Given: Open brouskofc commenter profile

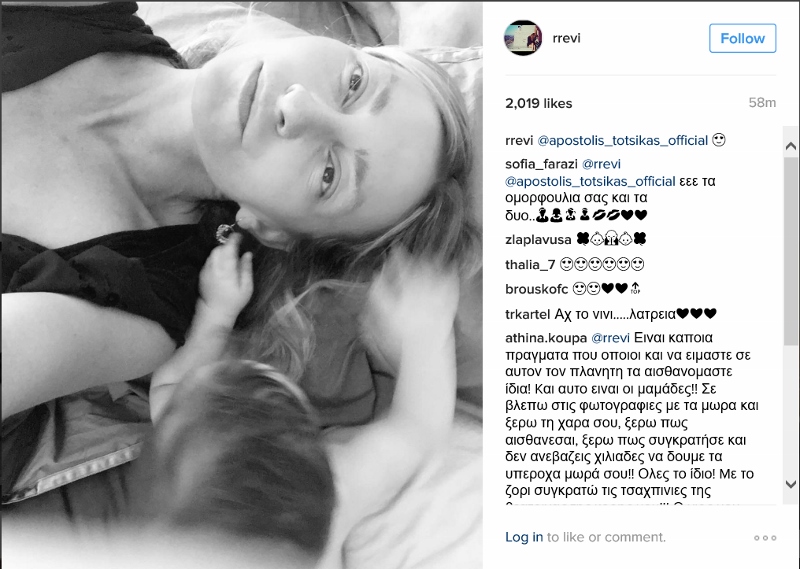Looking at the screenshot, I should pos(537,289).
